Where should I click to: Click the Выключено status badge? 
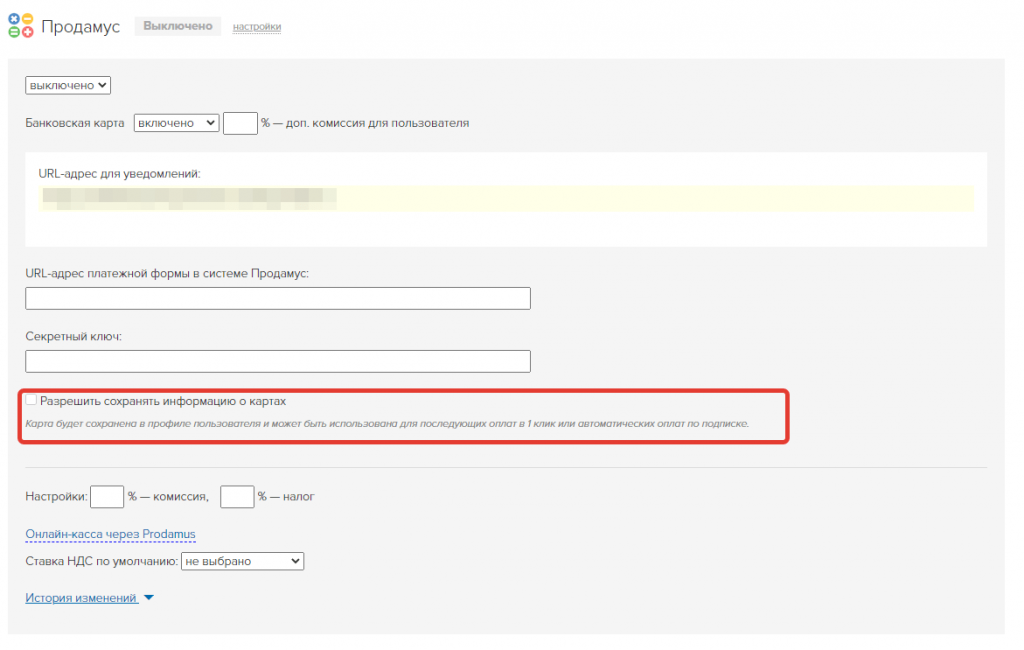click(x=177, y=26)
